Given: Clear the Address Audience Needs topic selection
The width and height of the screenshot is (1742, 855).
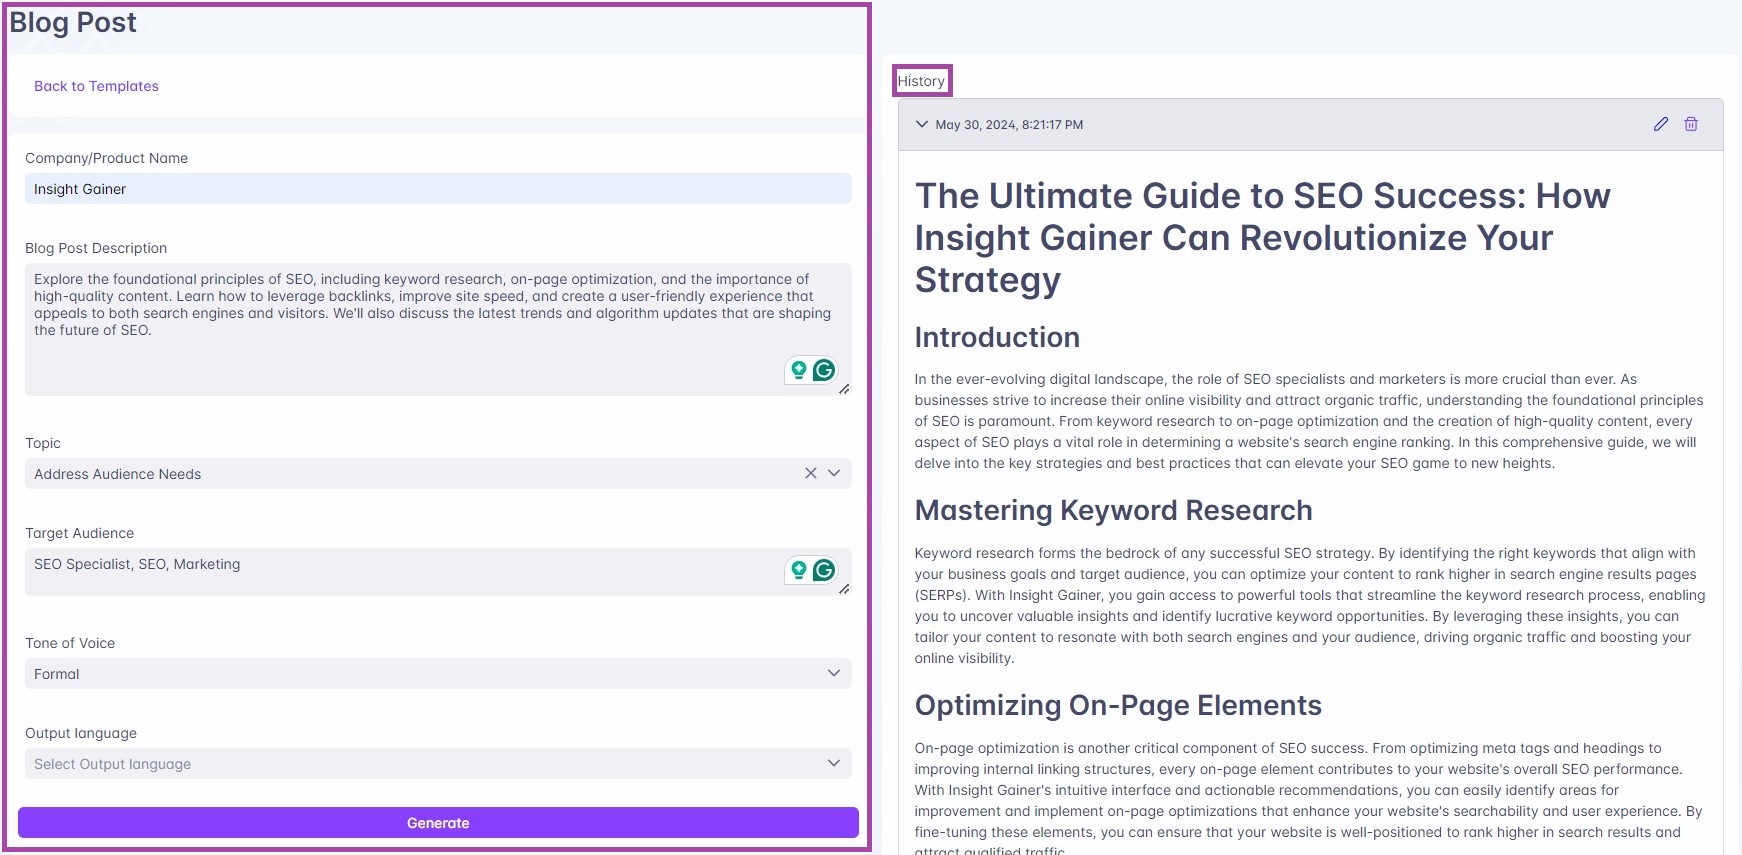Looking at the screenshot, I should pyautogui.click(x=811, y=473).
